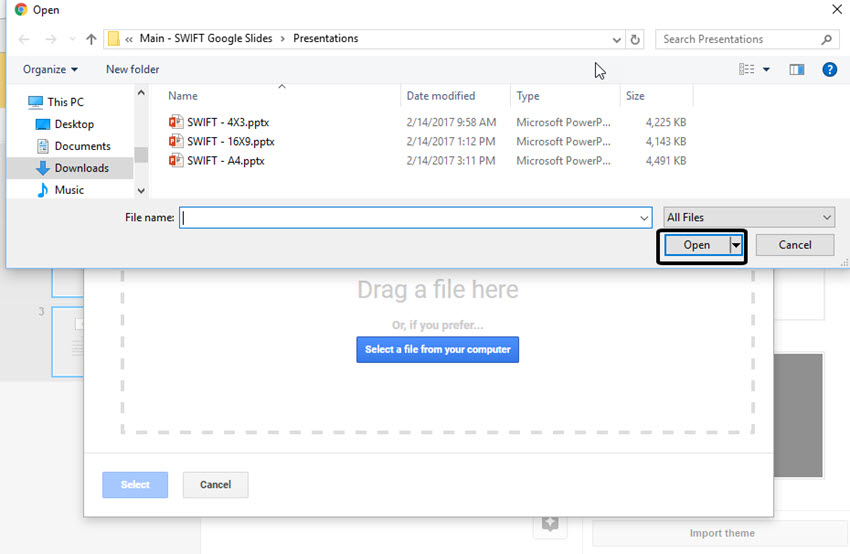Go up one folder level
Image resolution: width=850 pixels, height=554 pixels.
[x=91, y=39]
